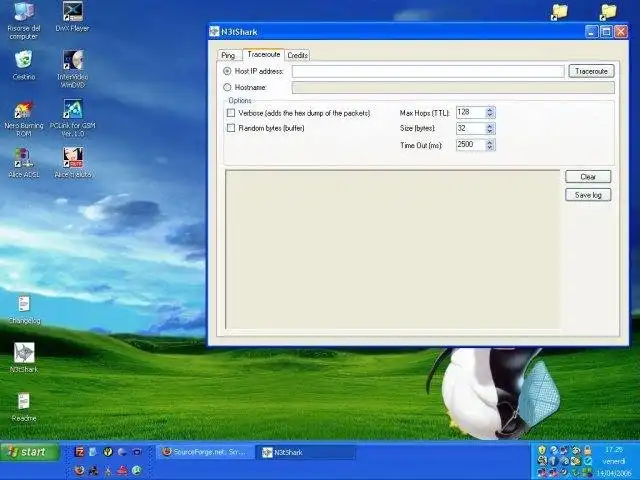Image resolution: width=640 pixels, height=480 pixels.
Task: Click the Clear button
Action: coord(588,177)
